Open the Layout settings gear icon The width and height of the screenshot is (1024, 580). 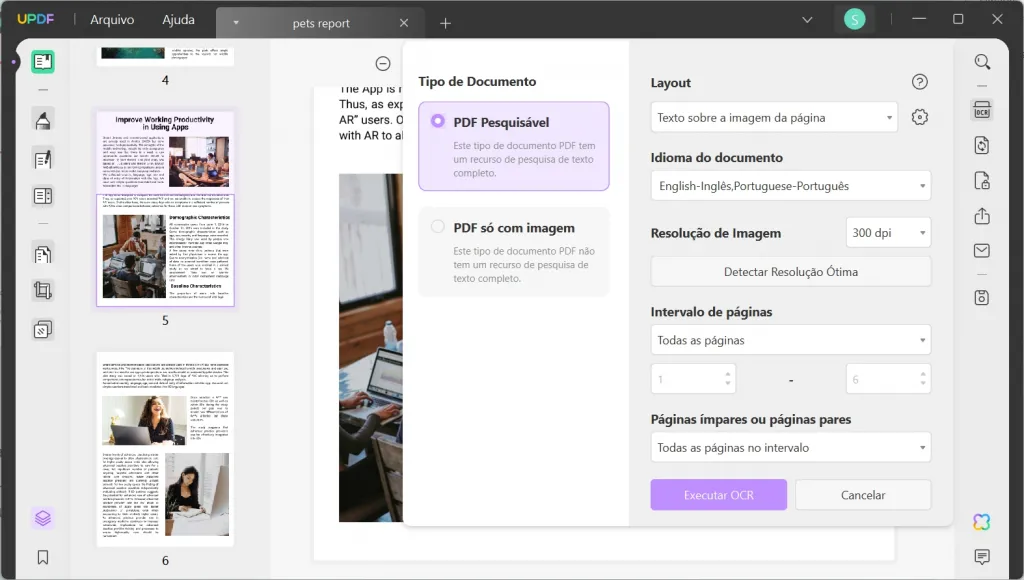coord(918,117)
